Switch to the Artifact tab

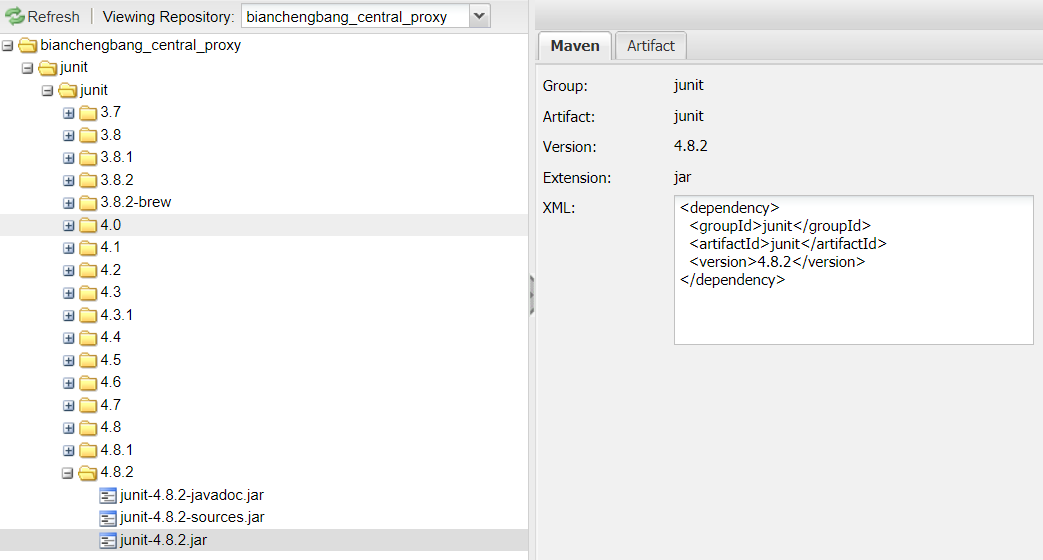pos(650,45)
